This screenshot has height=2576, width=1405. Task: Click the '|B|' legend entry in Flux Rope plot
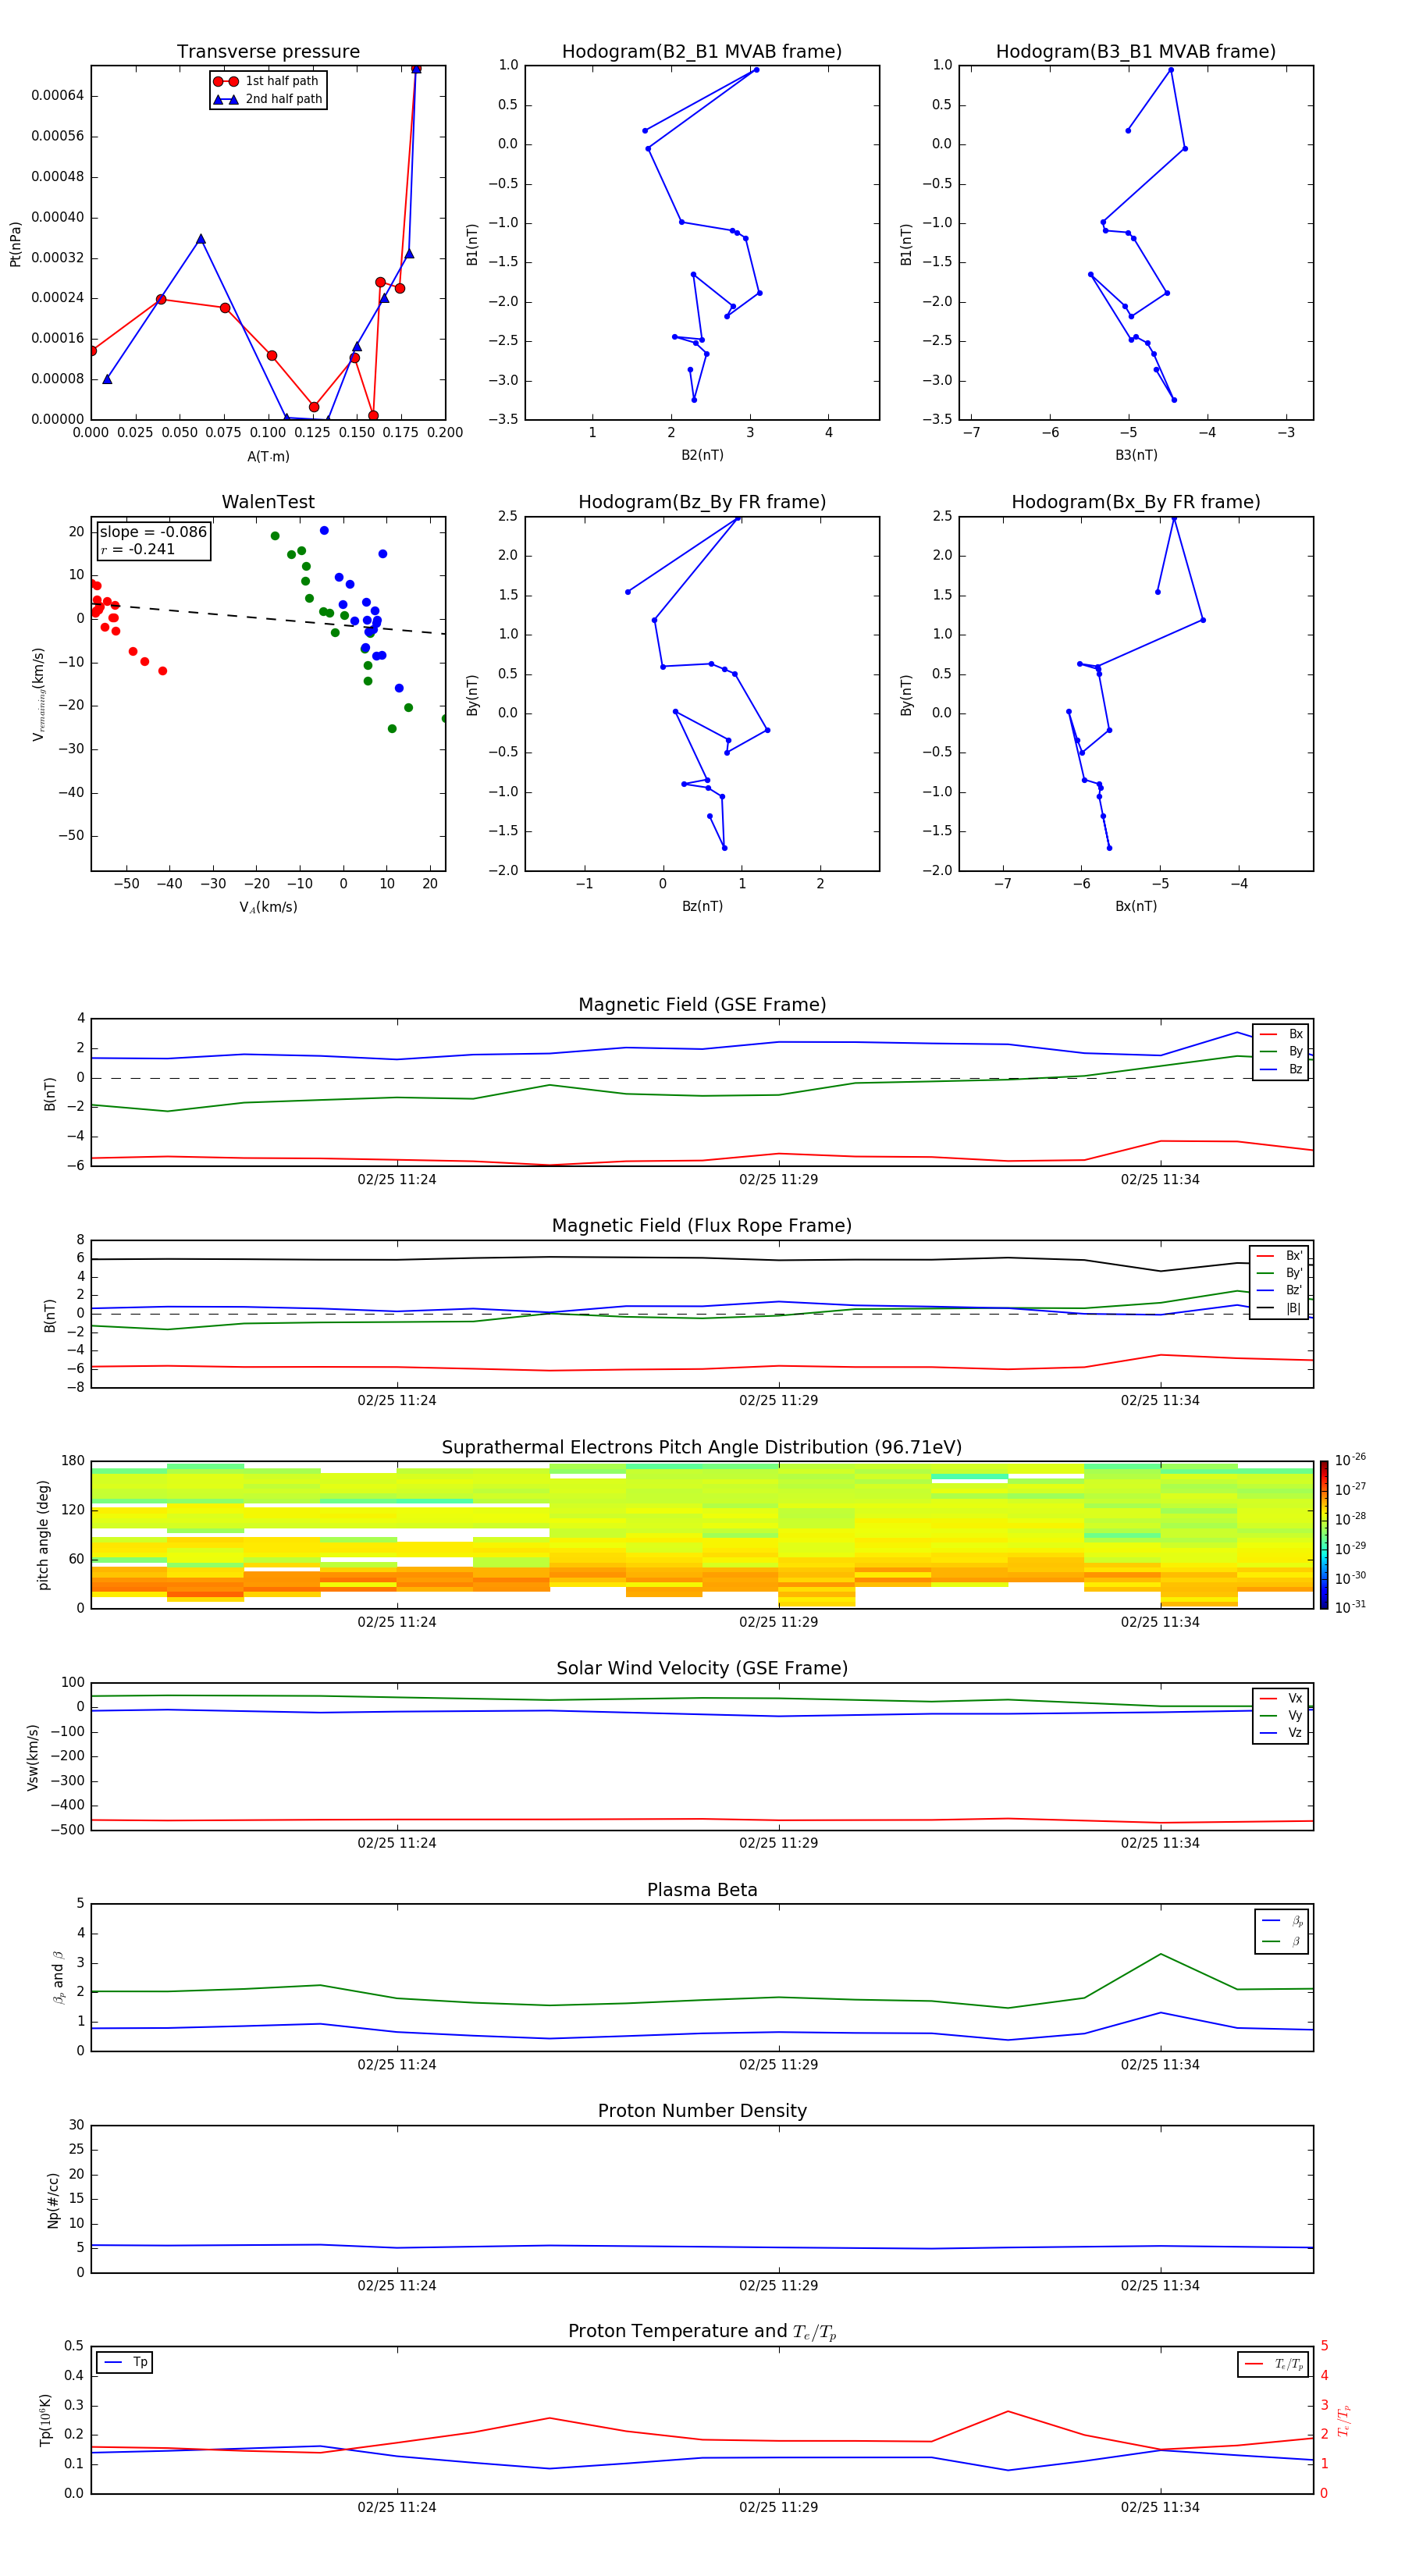pyautogui.click(x=1279, y=1308)
